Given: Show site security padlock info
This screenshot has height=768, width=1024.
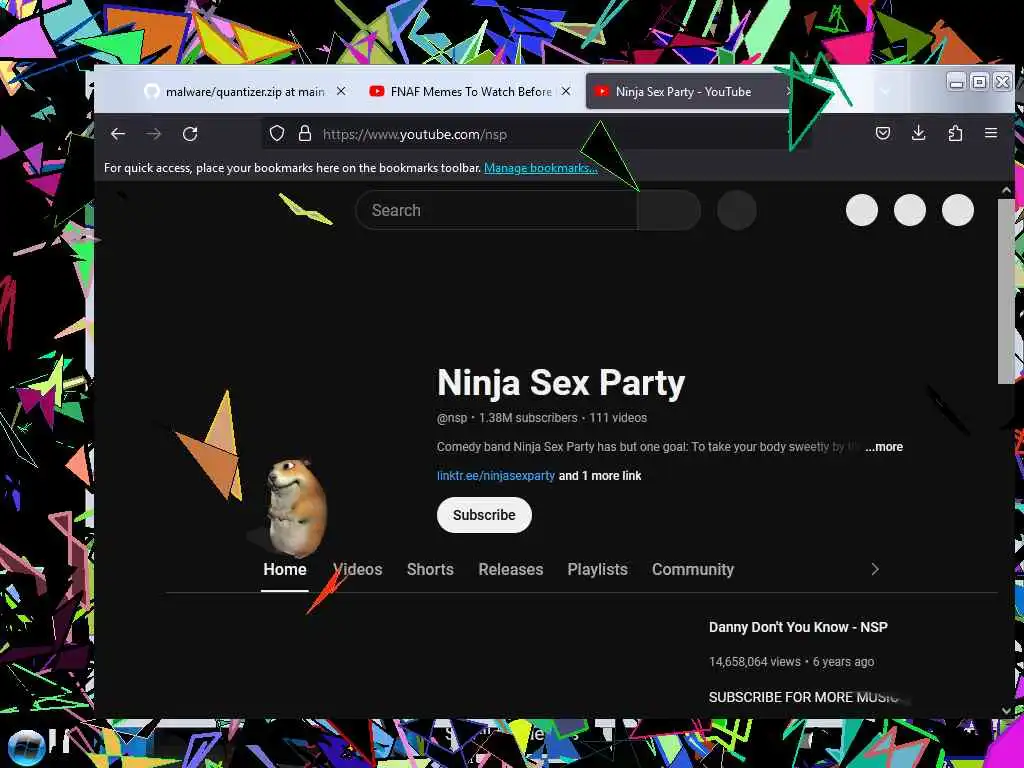Looking at the screenshot, I should tap(305, 134).
